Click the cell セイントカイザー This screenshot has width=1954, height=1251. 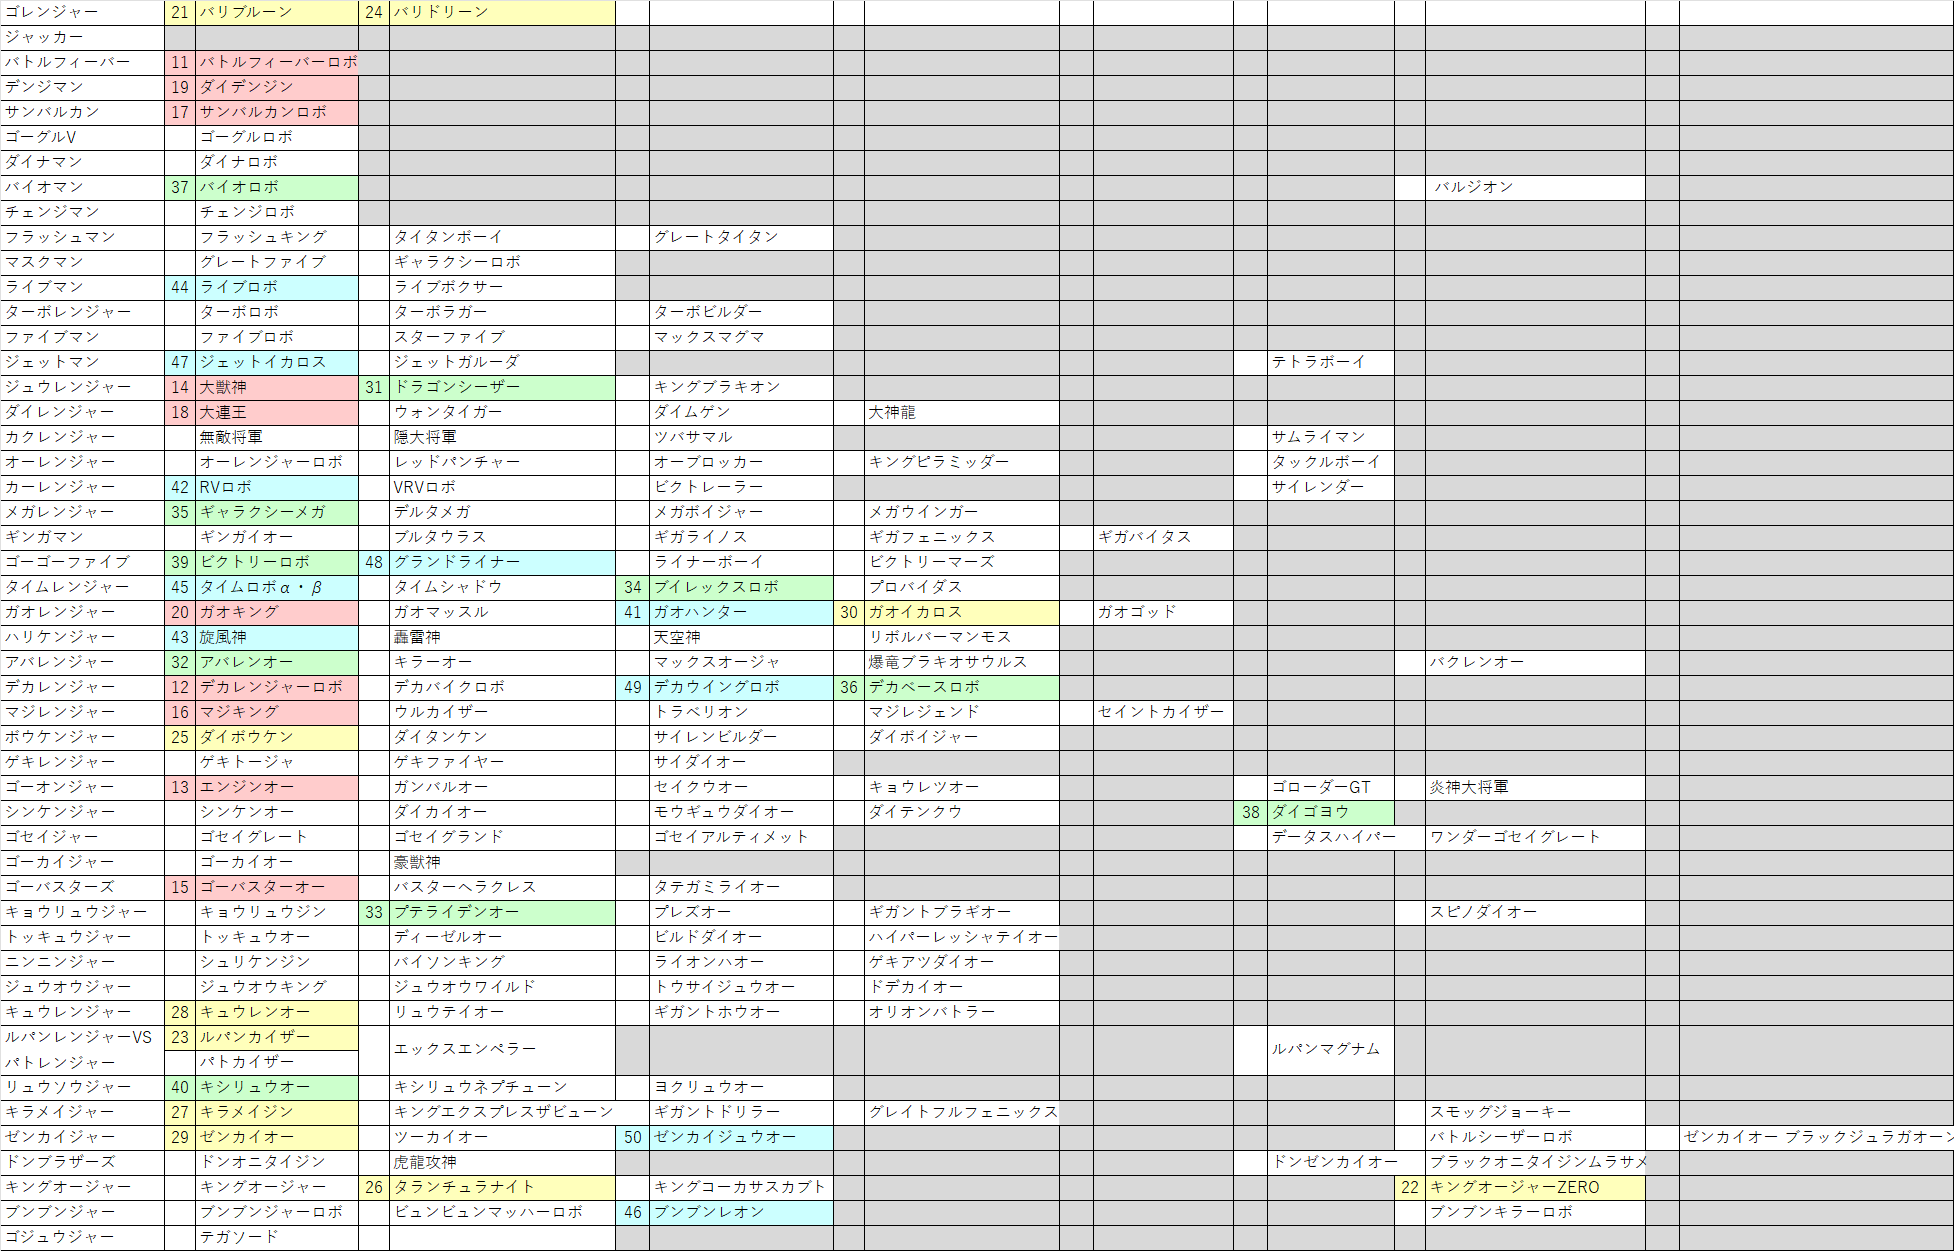(x=1163, y=712)
